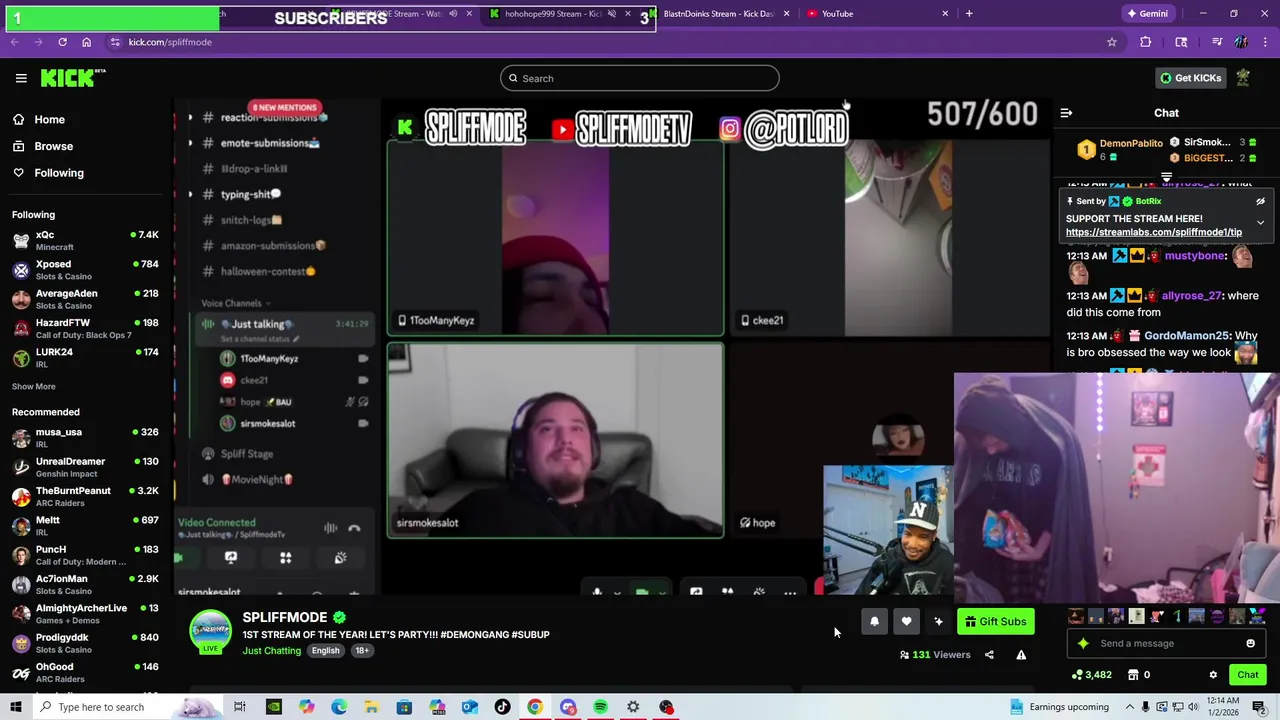The width and height of the screenshot is (1280, 720).
Task: Open Ac7ionMan recommended channel
Action: click(85, 584)
